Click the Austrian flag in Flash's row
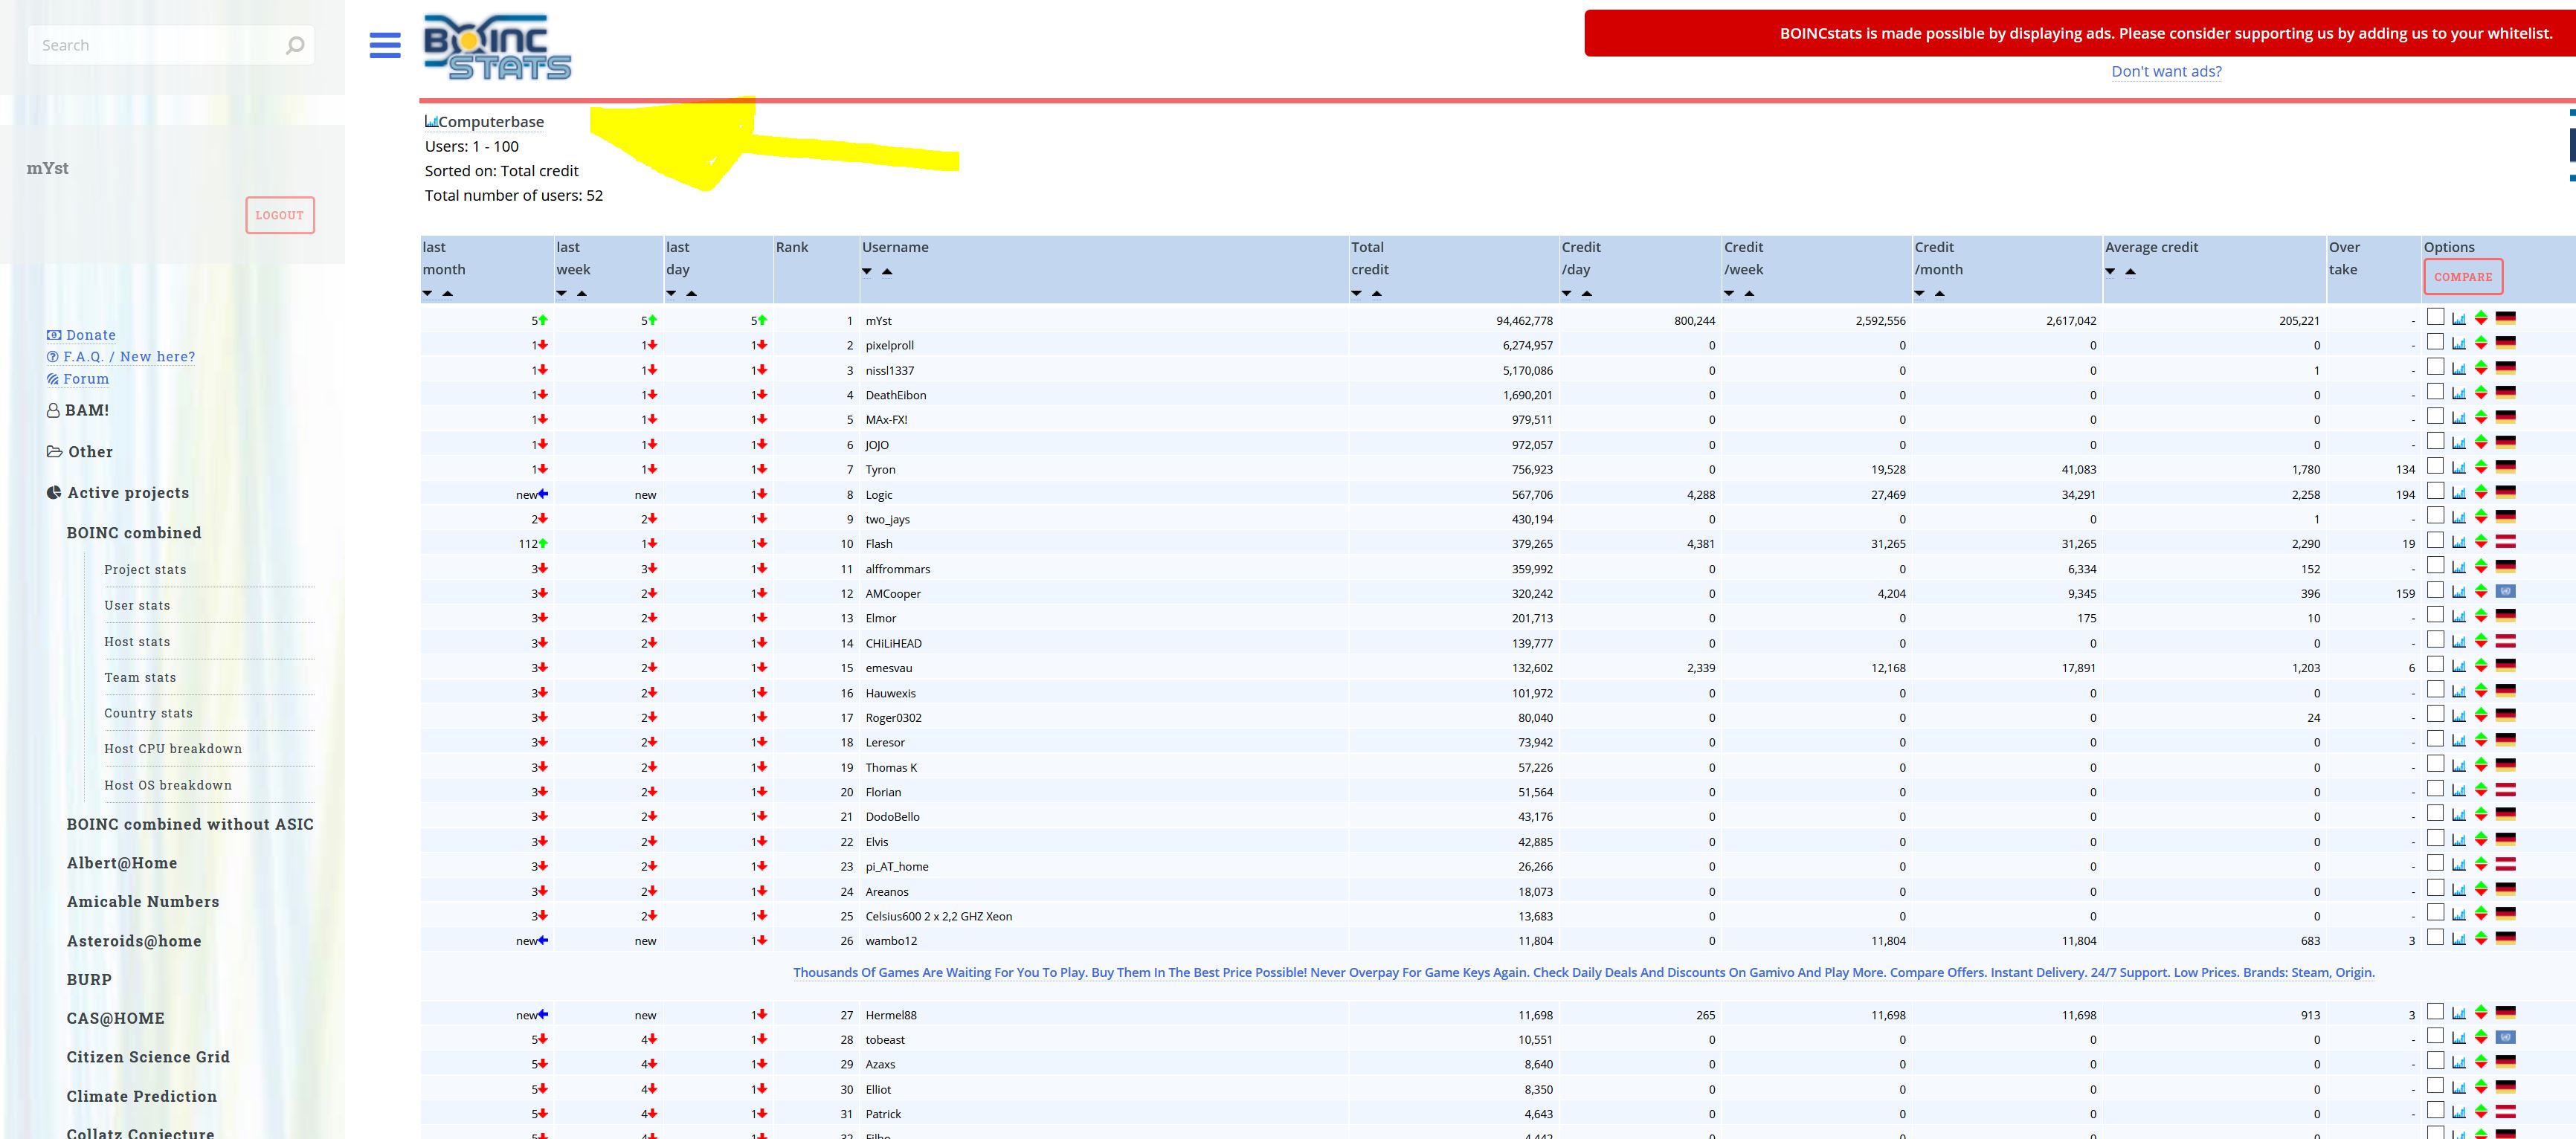The image size is (2576, 1139). (2505, 542)
